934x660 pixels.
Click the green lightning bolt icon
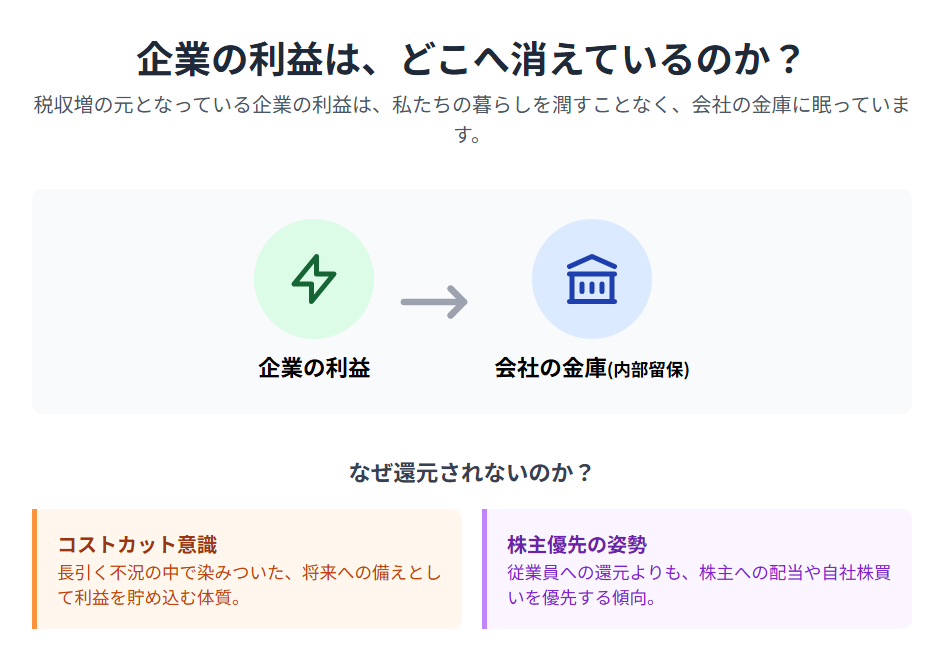click(x=314, y=279)
